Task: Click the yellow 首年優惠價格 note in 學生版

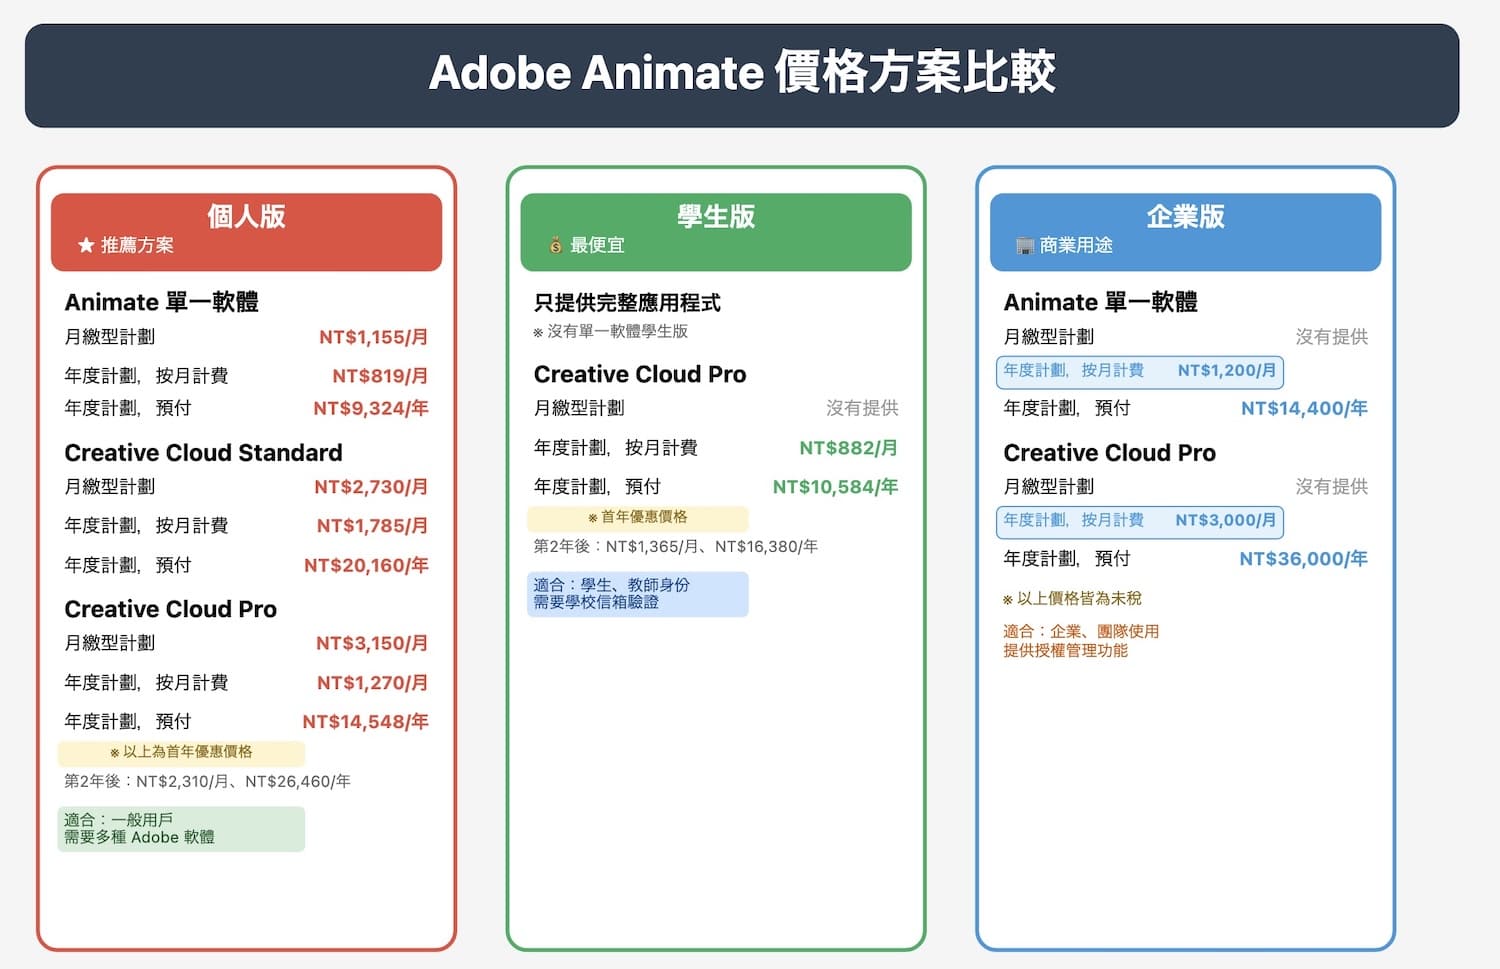Action: click(638, 518)
